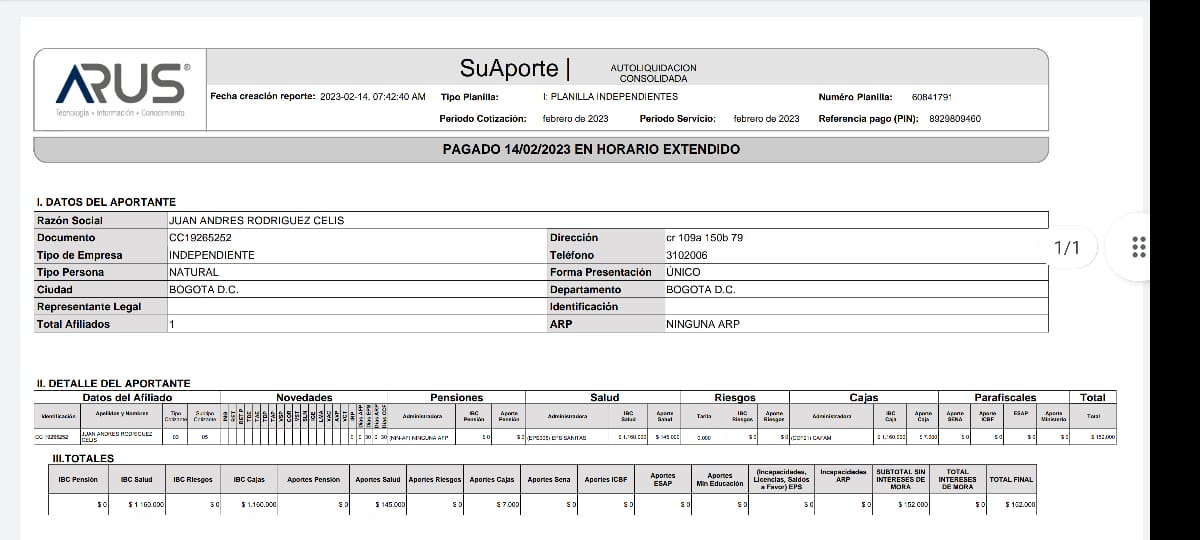Click the Dirección value cr 109a 150b 79
The height and width of the screenshot is (540, 1200).
coord(704,238)
